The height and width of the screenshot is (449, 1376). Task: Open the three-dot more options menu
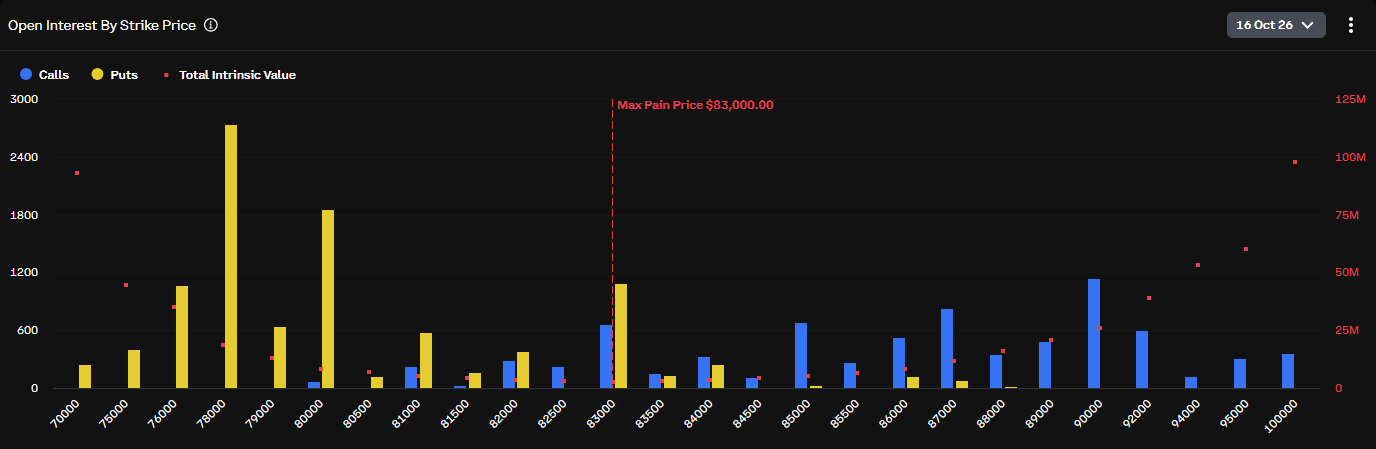tap(1350, 25)
